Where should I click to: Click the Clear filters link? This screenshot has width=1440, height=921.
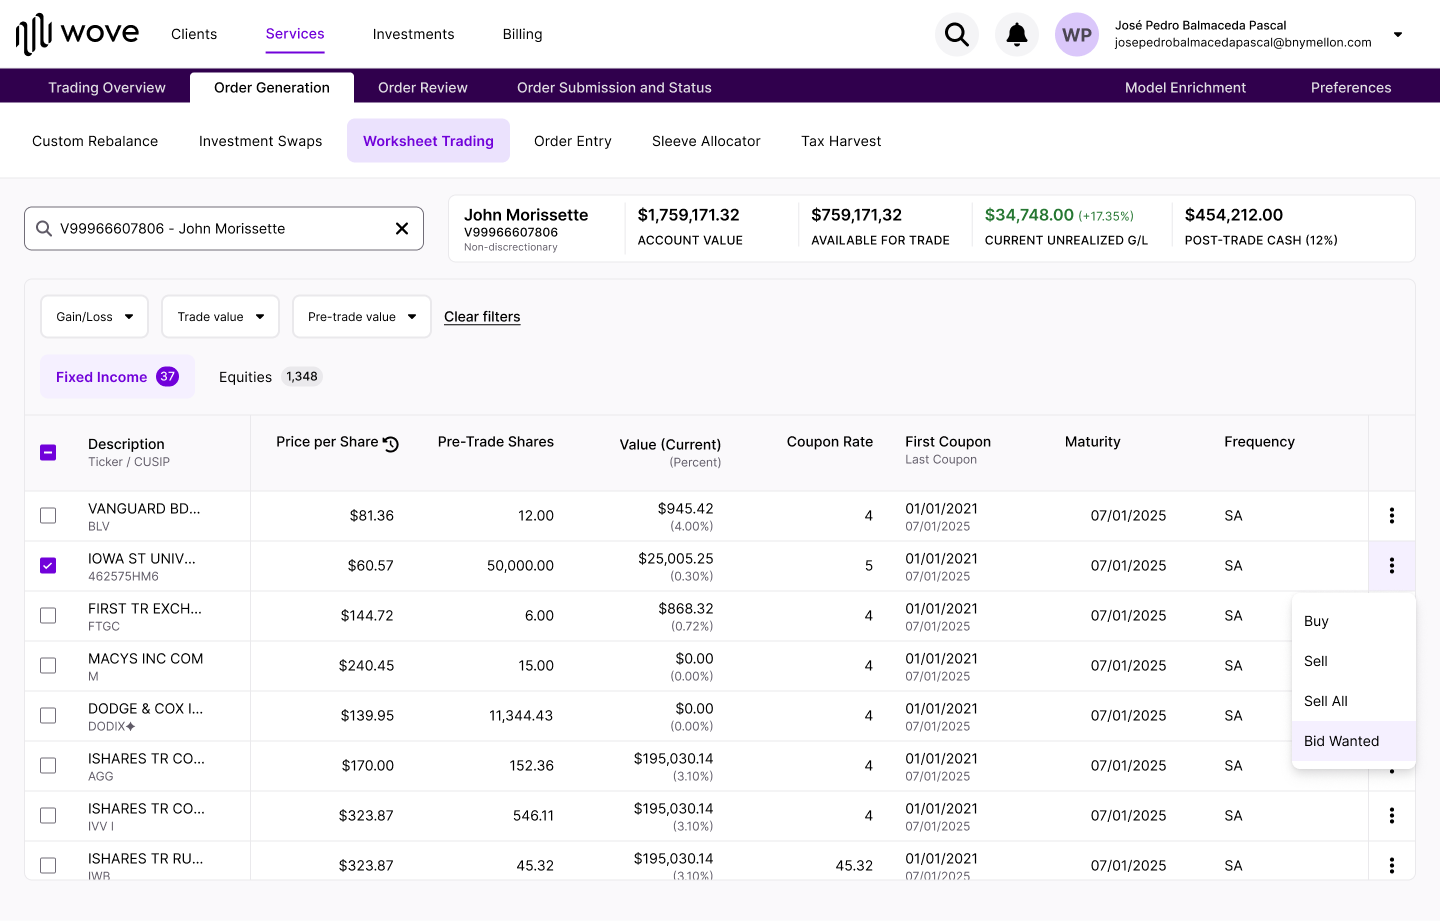pyautogui.click(x=482, y=317)
